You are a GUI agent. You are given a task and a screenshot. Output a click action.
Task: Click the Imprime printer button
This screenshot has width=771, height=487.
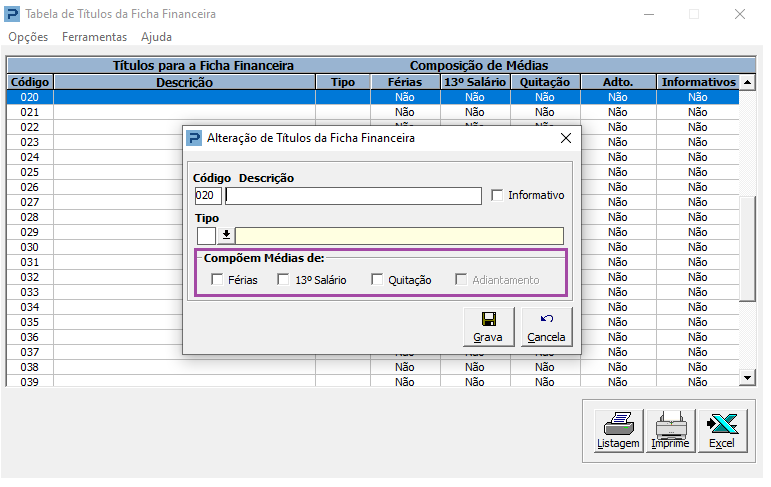coord(670,432)
